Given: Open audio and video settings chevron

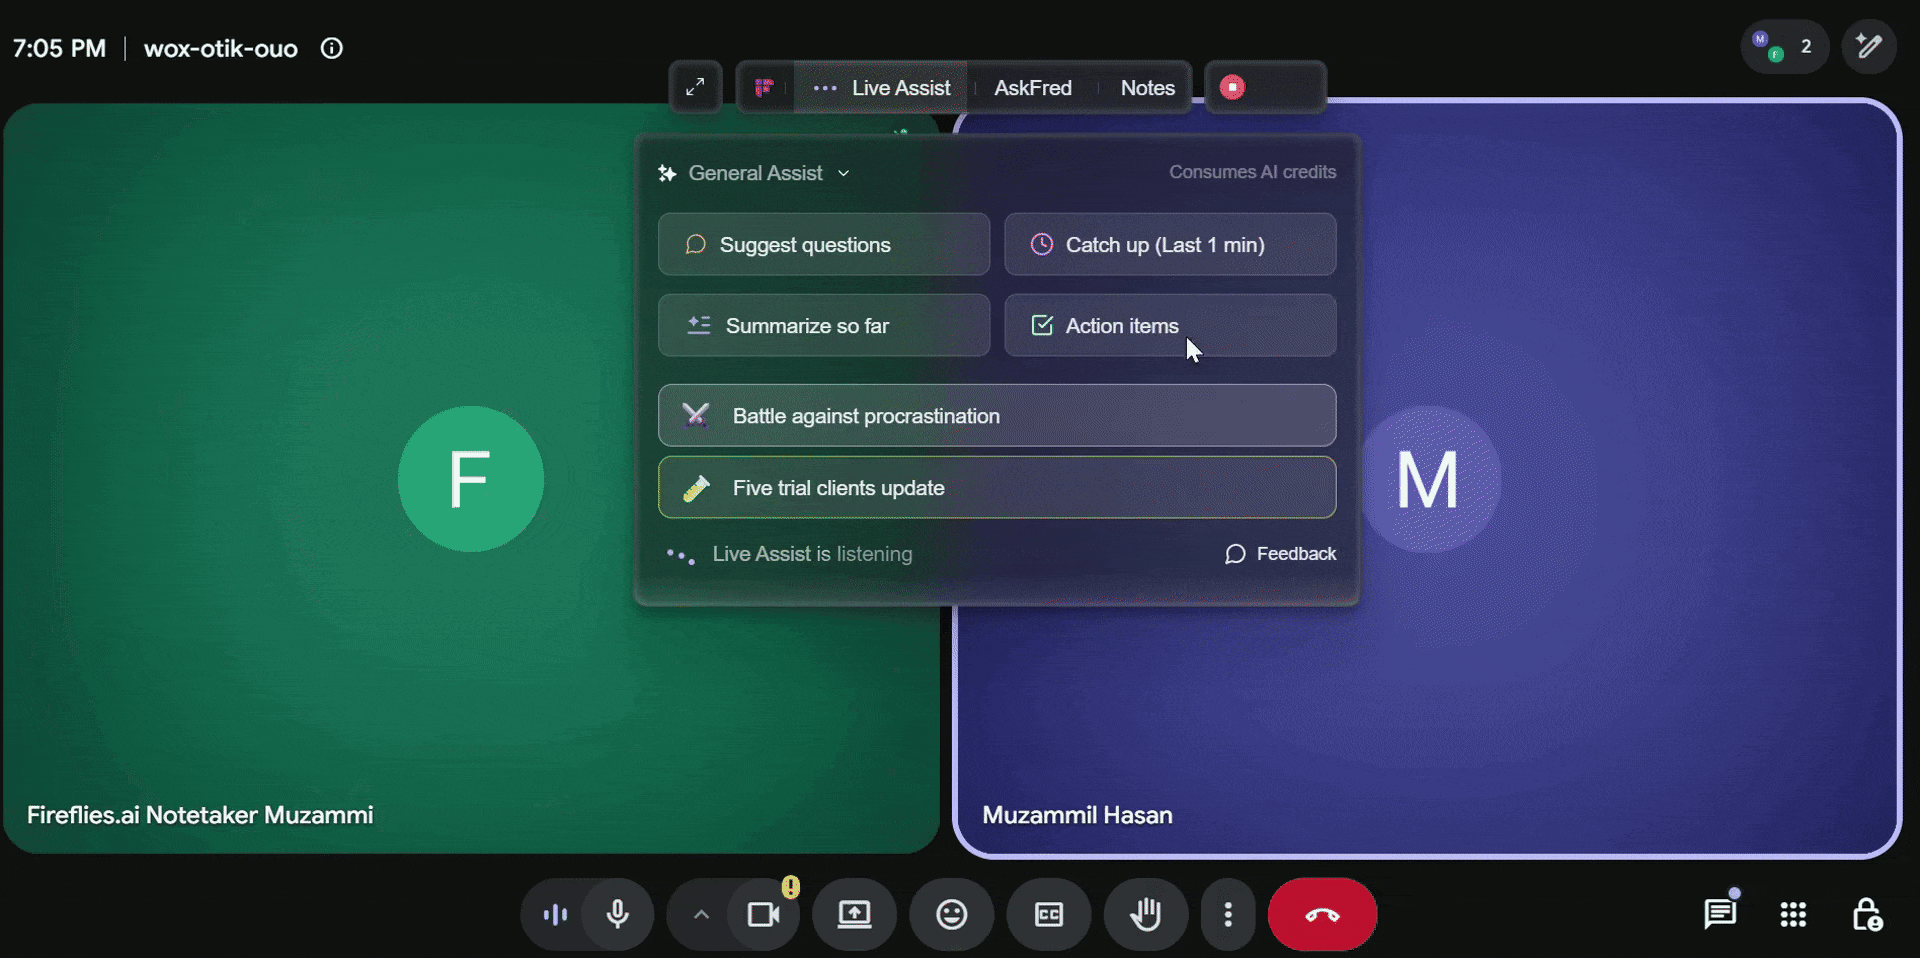Looking at the screenshot, I should tap(701, 914).
